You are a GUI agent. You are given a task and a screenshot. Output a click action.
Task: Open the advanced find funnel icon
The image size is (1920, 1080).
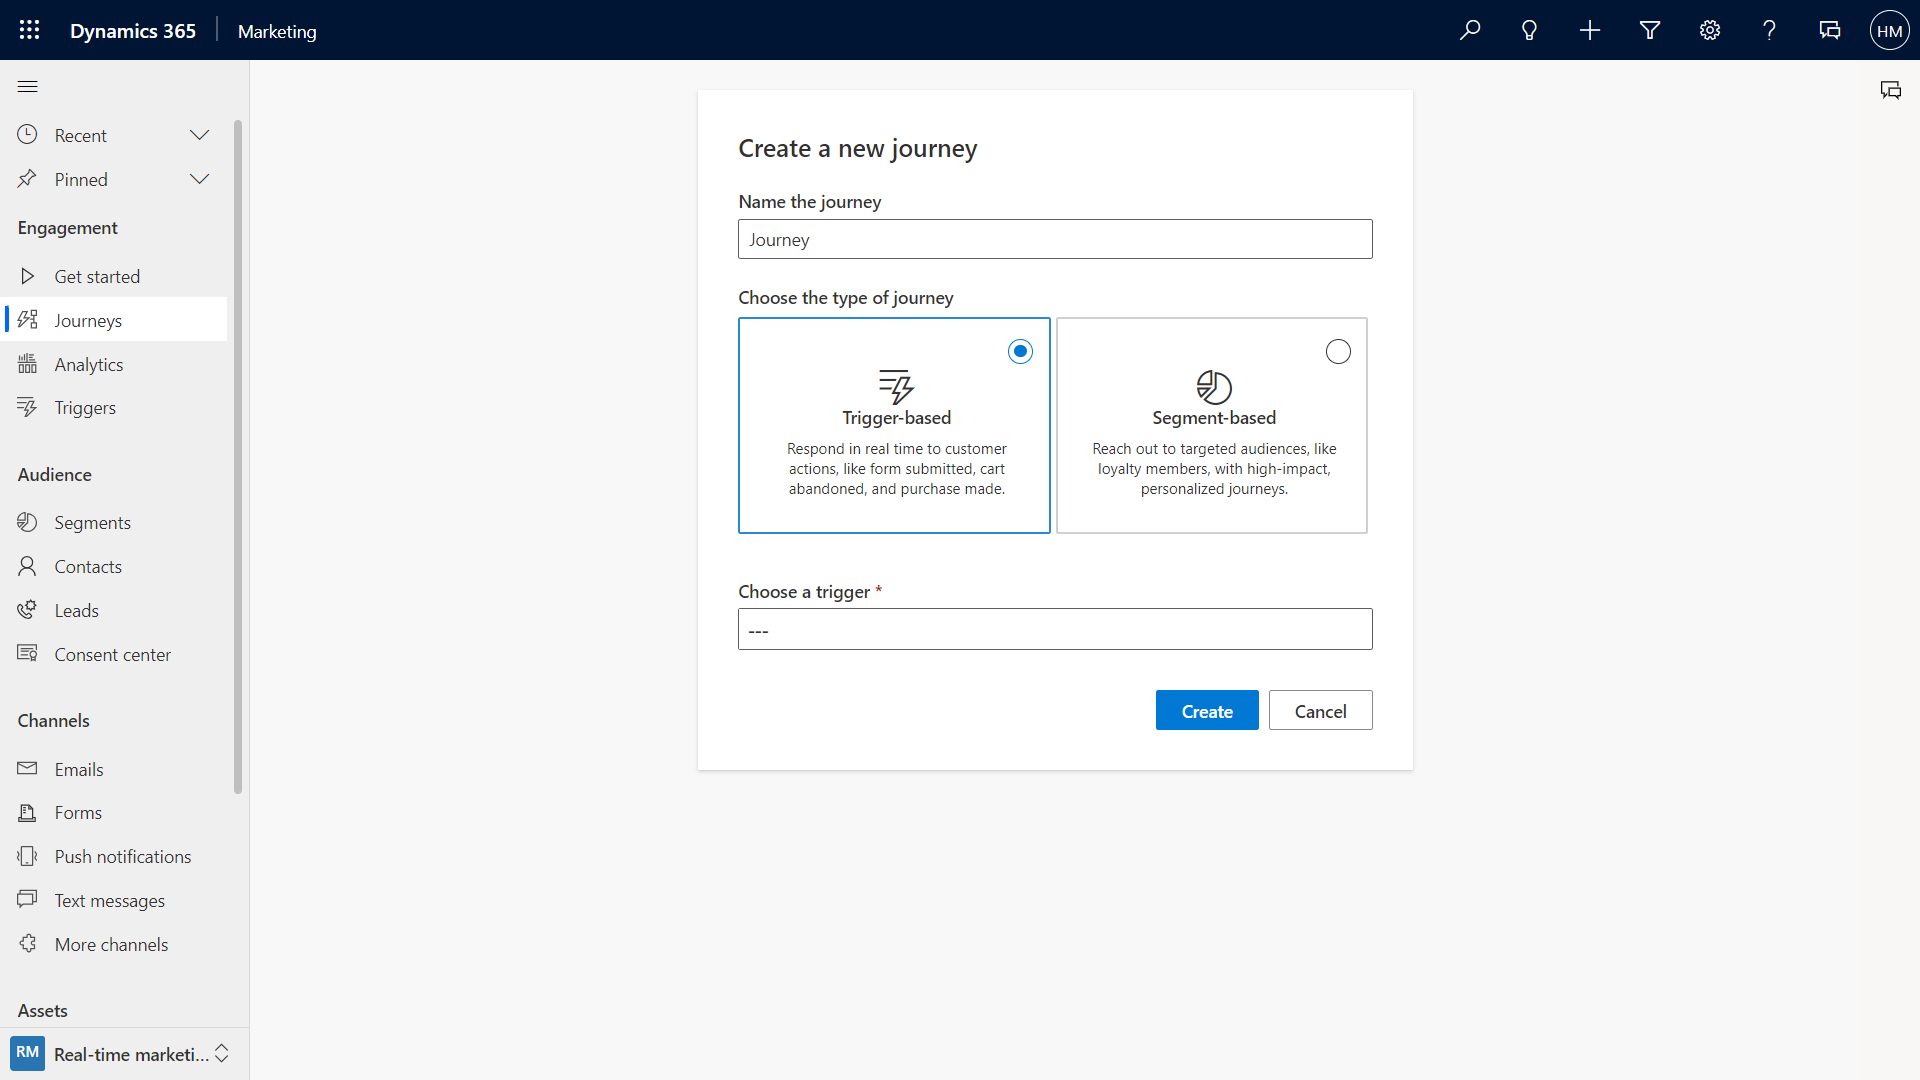[x=1650, y=30]
